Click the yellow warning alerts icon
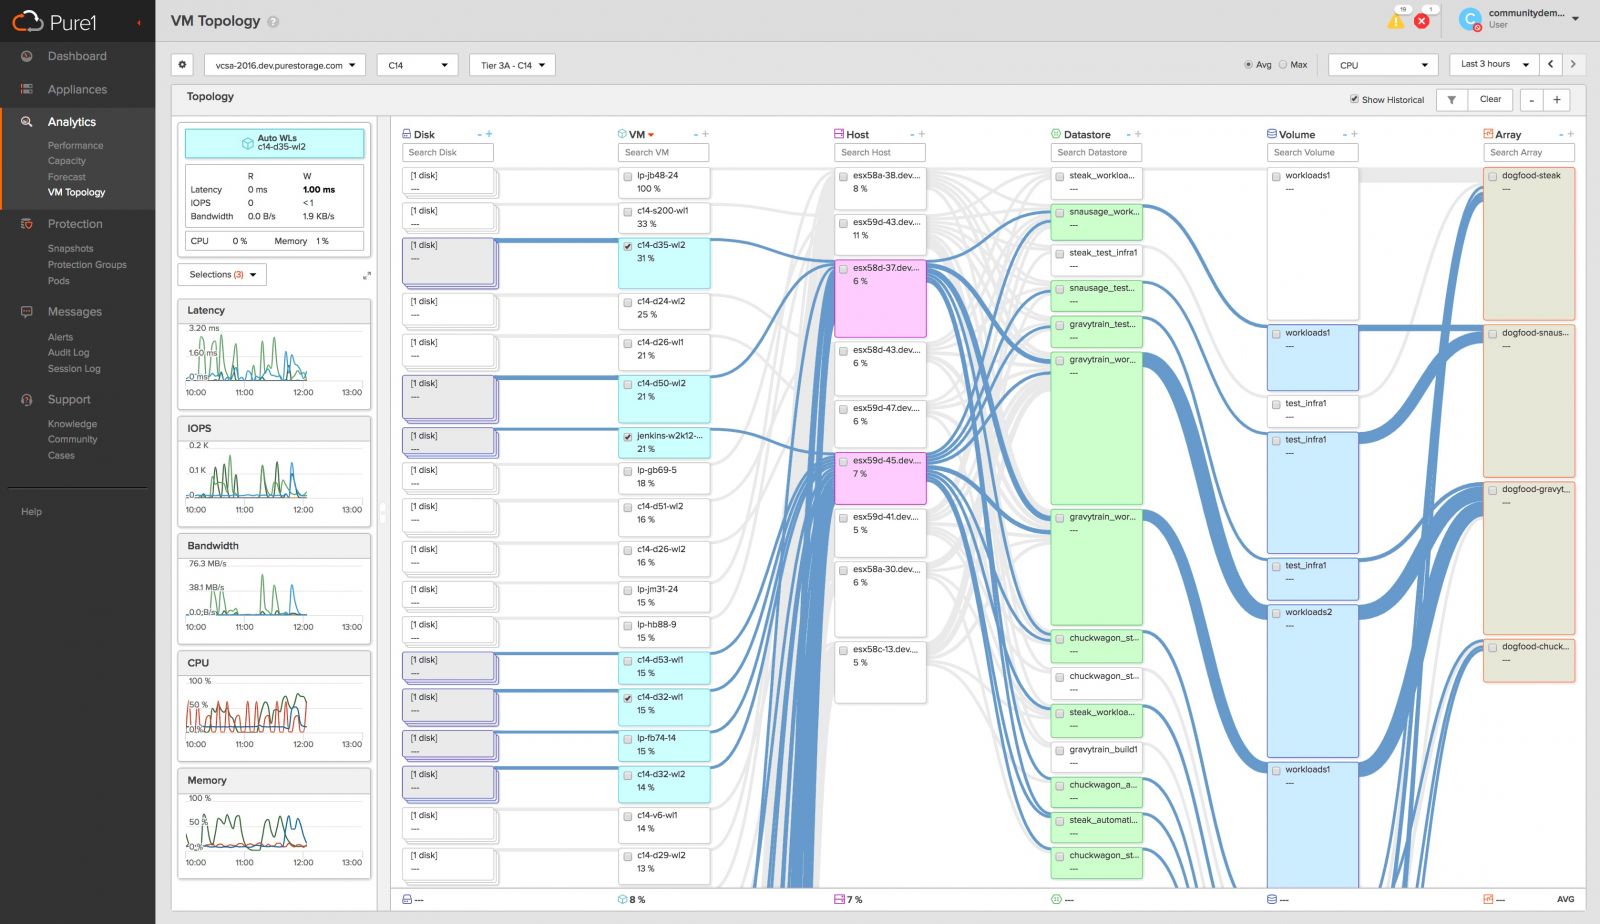 1396,21
